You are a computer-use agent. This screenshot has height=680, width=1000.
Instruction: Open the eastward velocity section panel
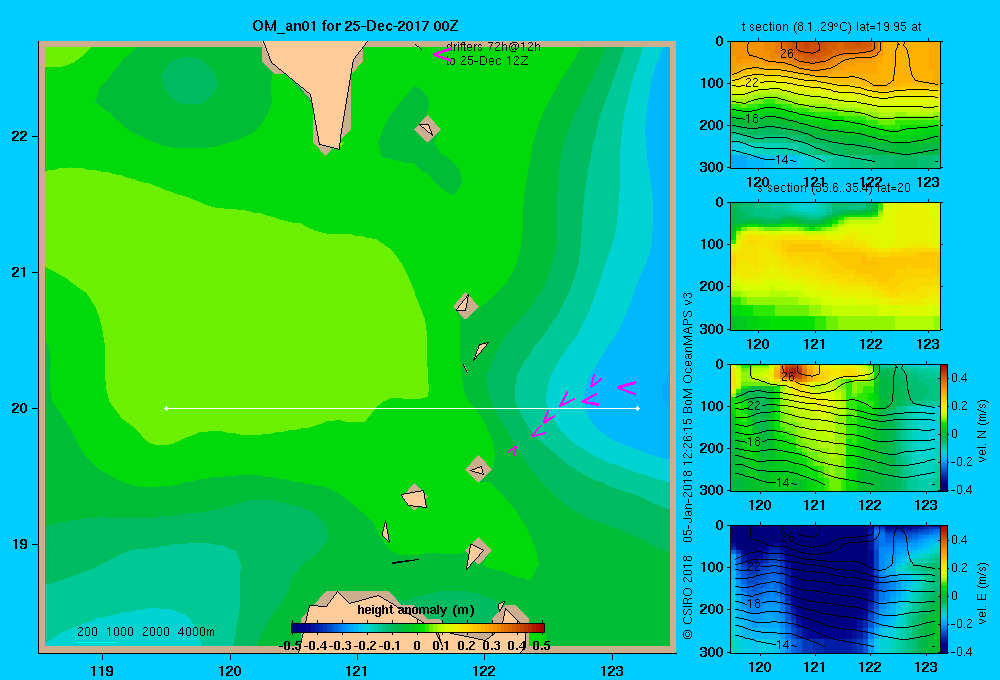pos(835,589)
